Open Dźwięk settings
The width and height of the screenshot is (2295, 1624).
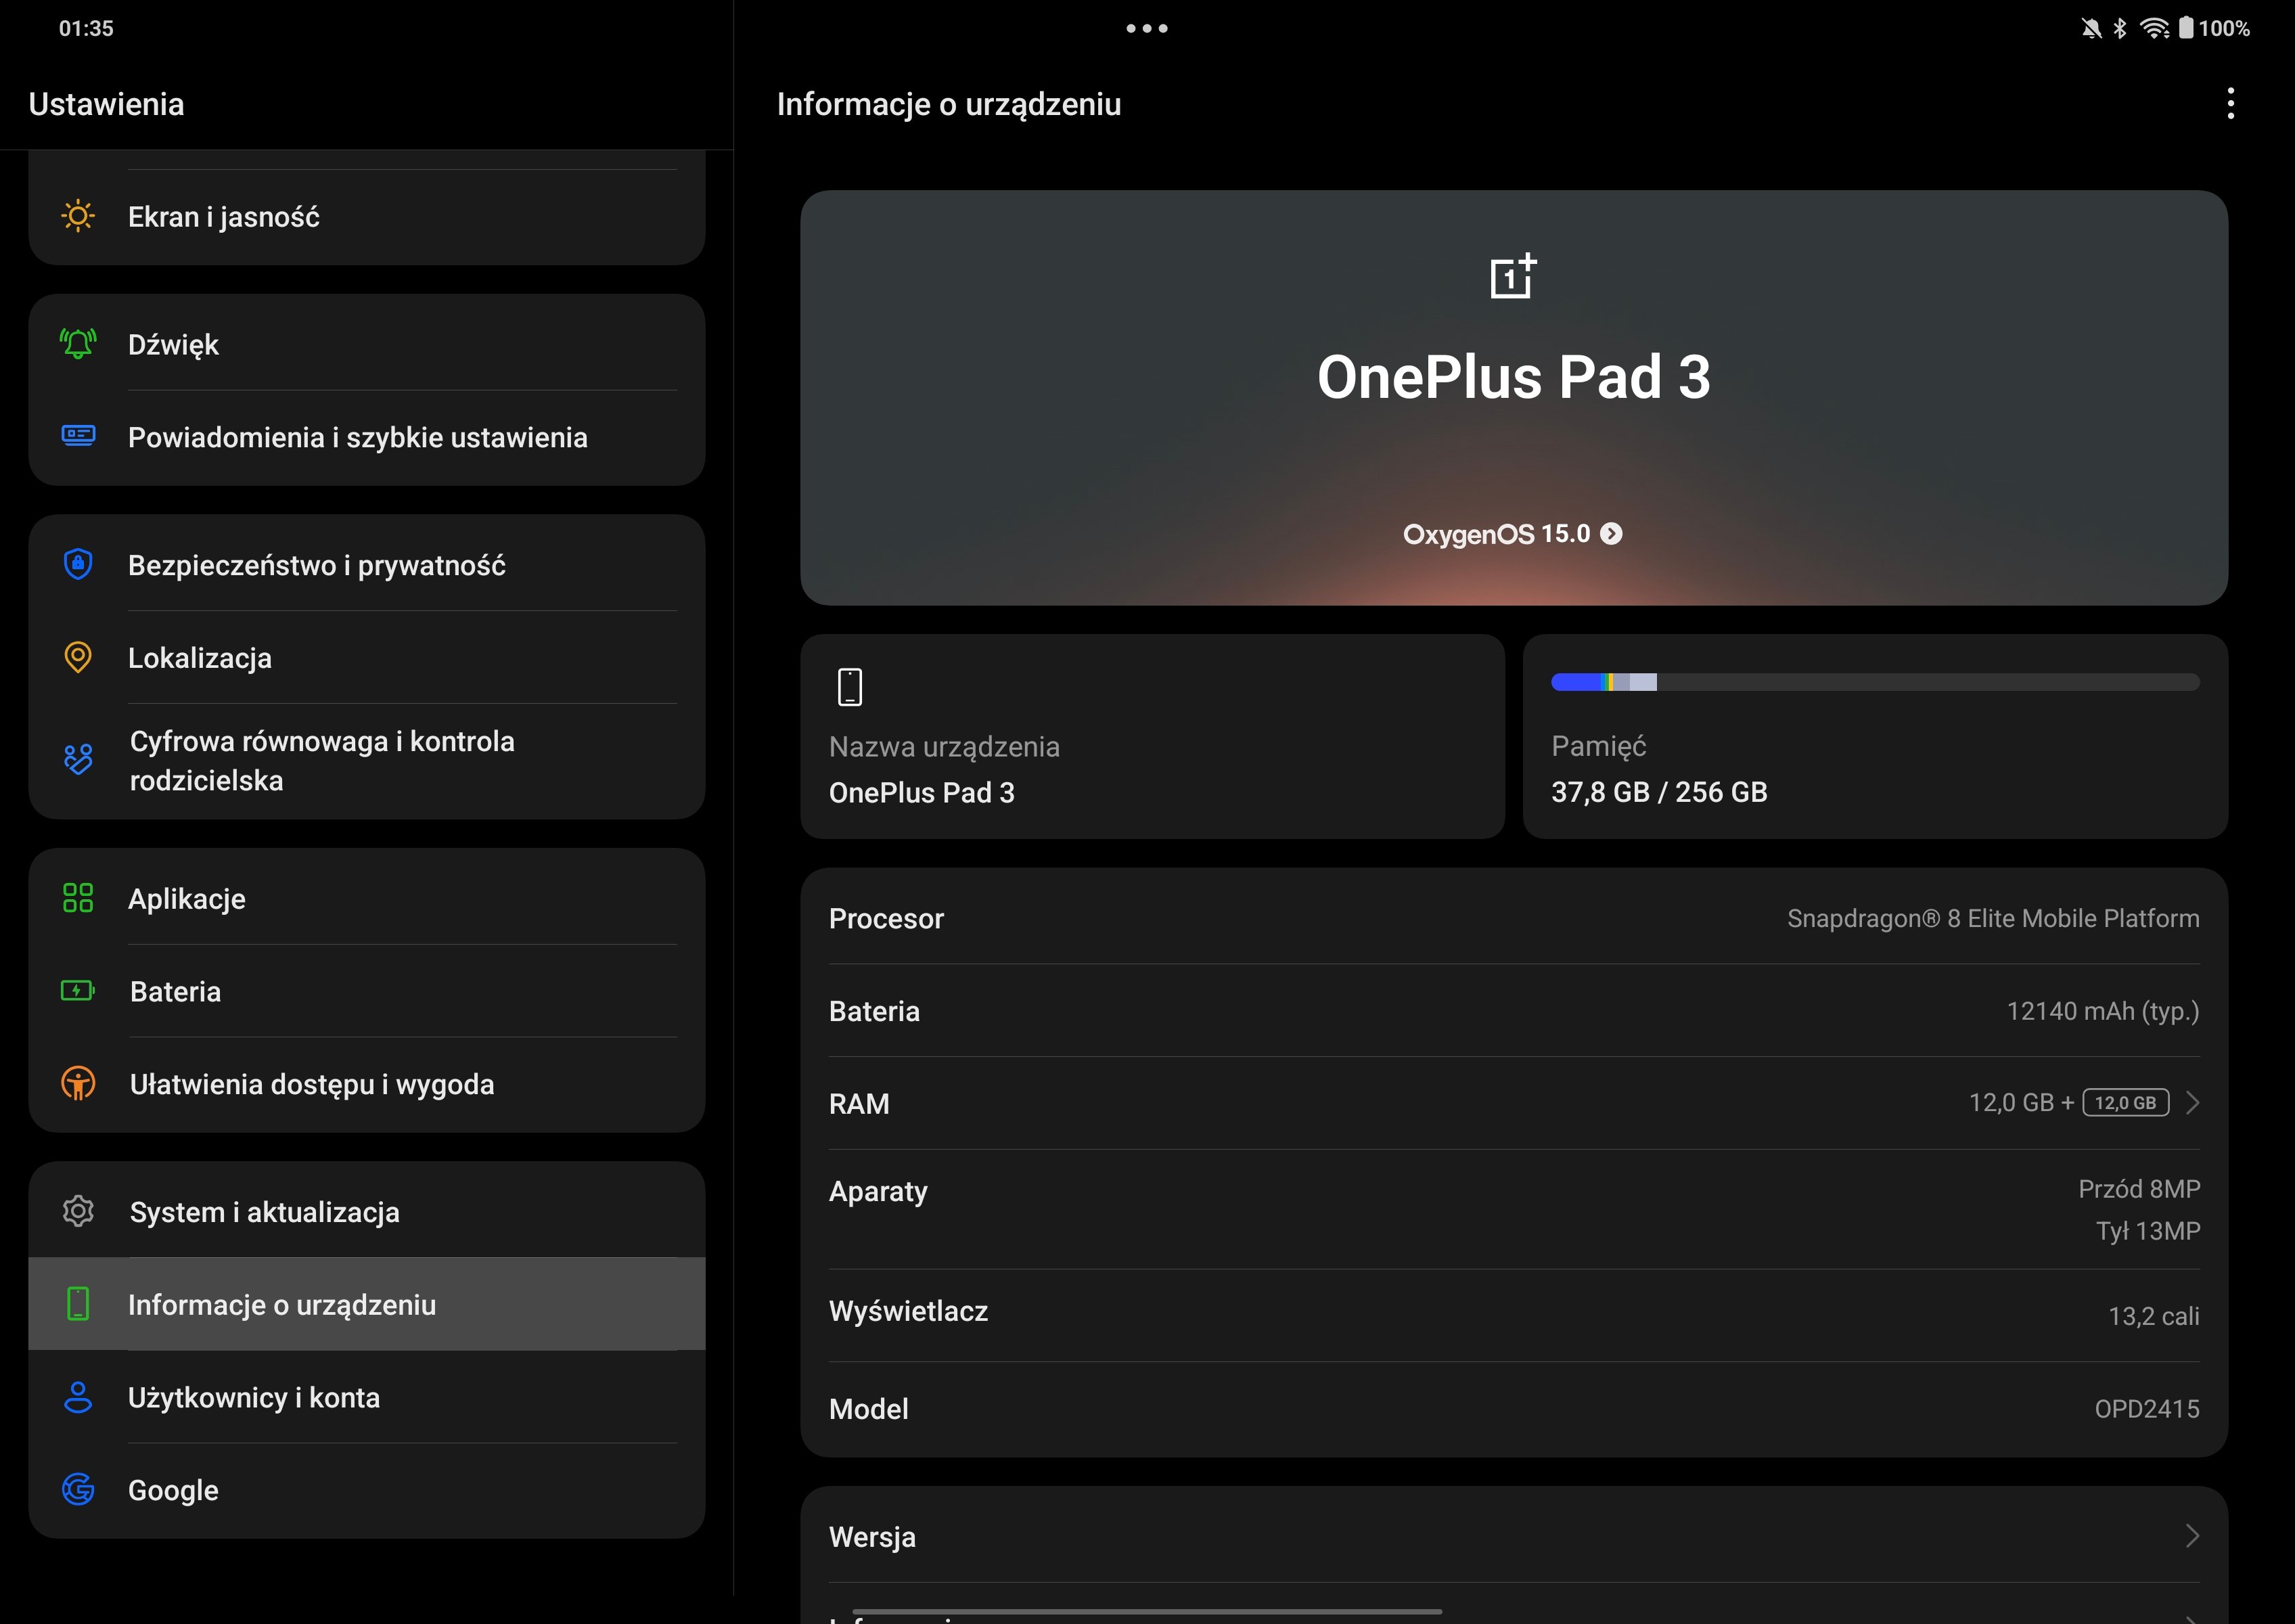pos(367,344)
